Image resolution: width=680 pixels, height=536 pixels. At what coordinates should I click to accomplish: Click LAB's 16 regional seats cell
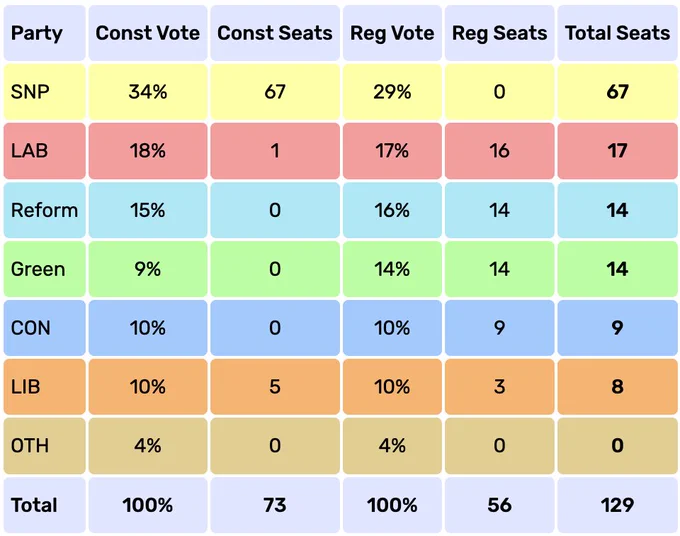[x=500, y=151]
